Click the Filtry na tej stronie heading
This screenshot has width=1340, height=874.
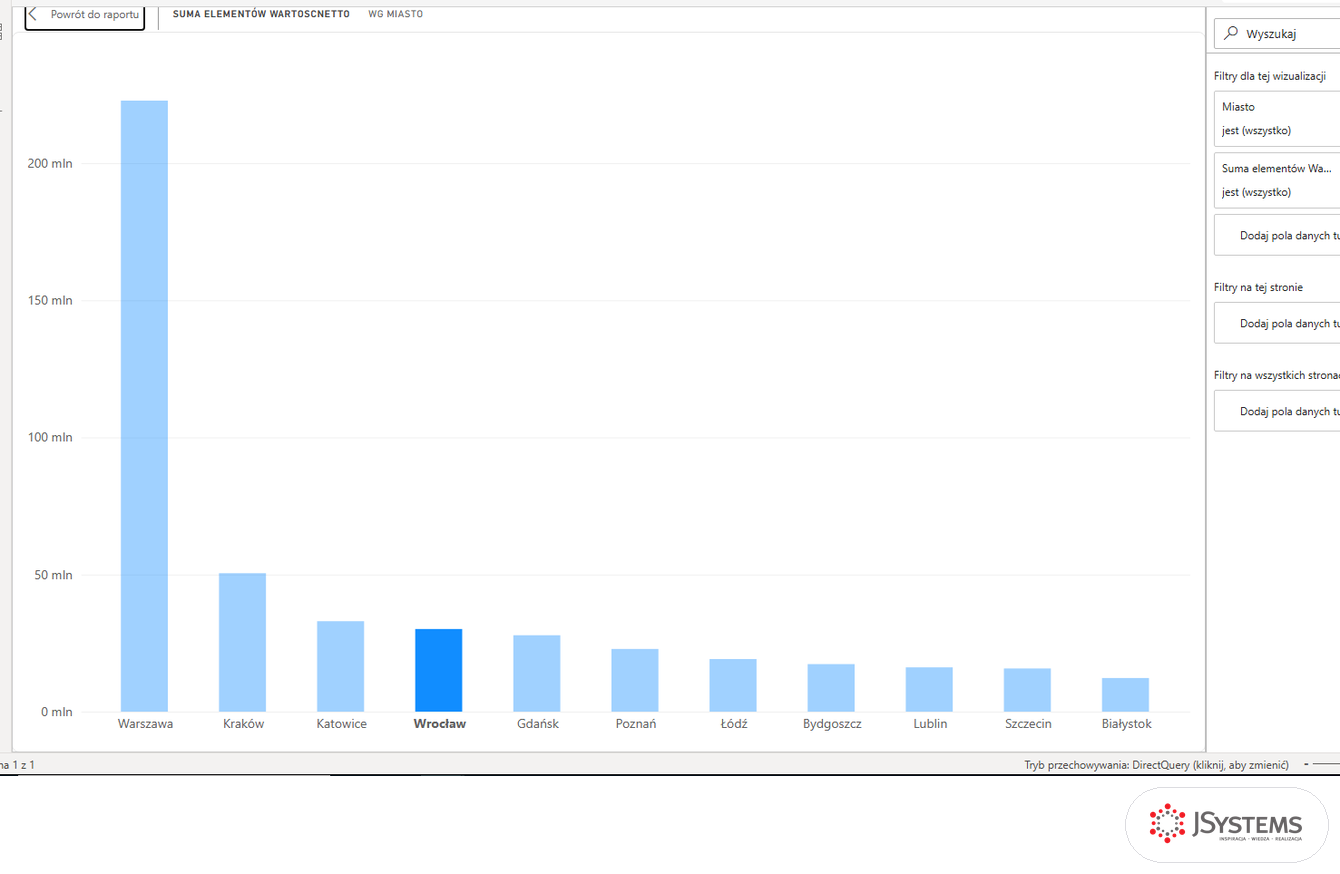1258,288
